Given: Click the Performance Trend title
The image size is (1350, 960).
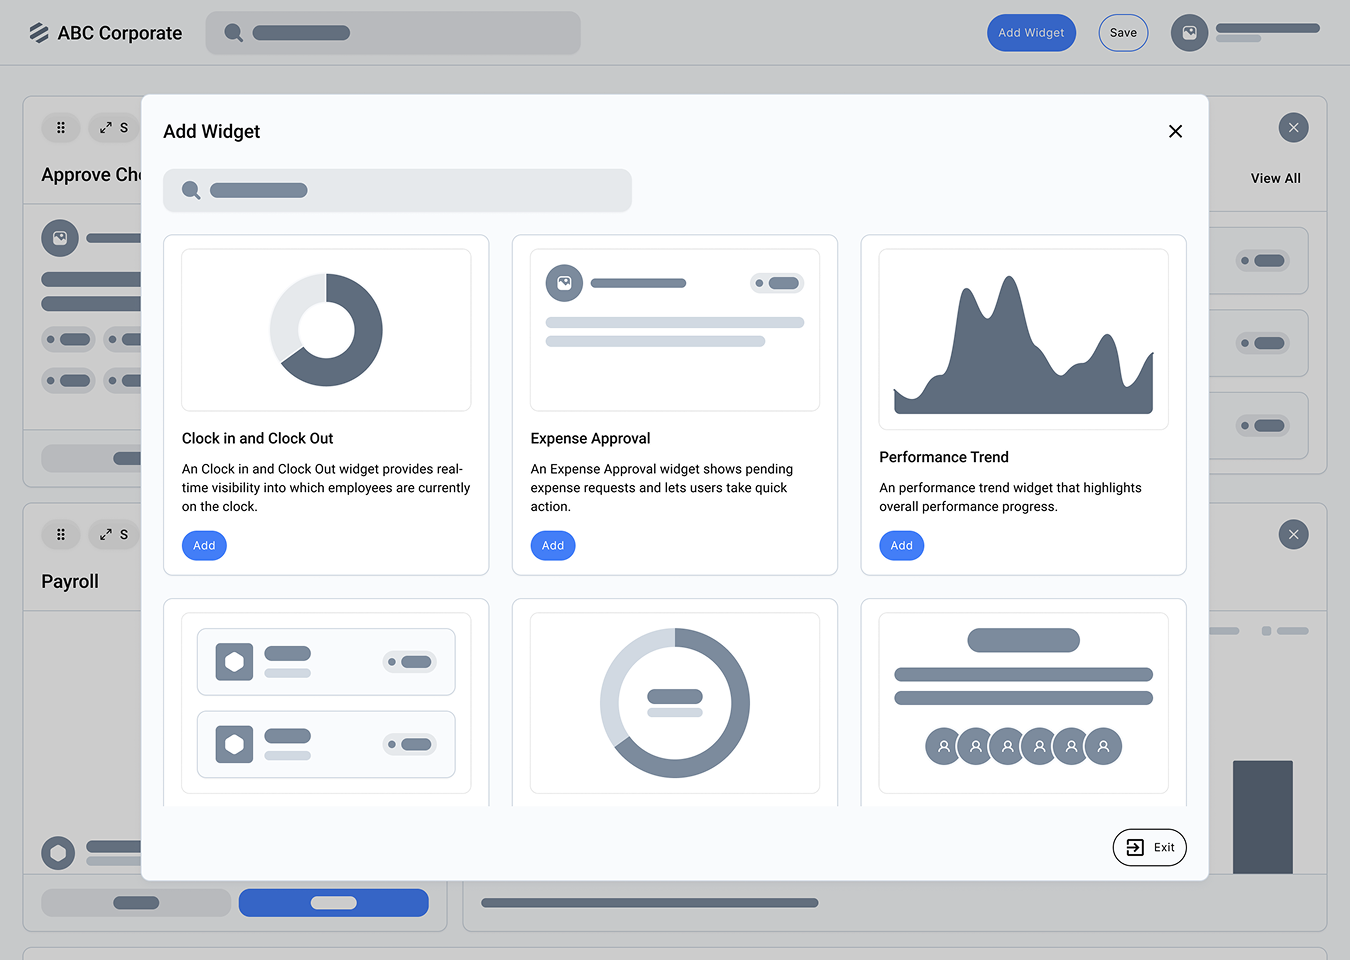Looking at the screenshot, I should [x=944, y=457].
